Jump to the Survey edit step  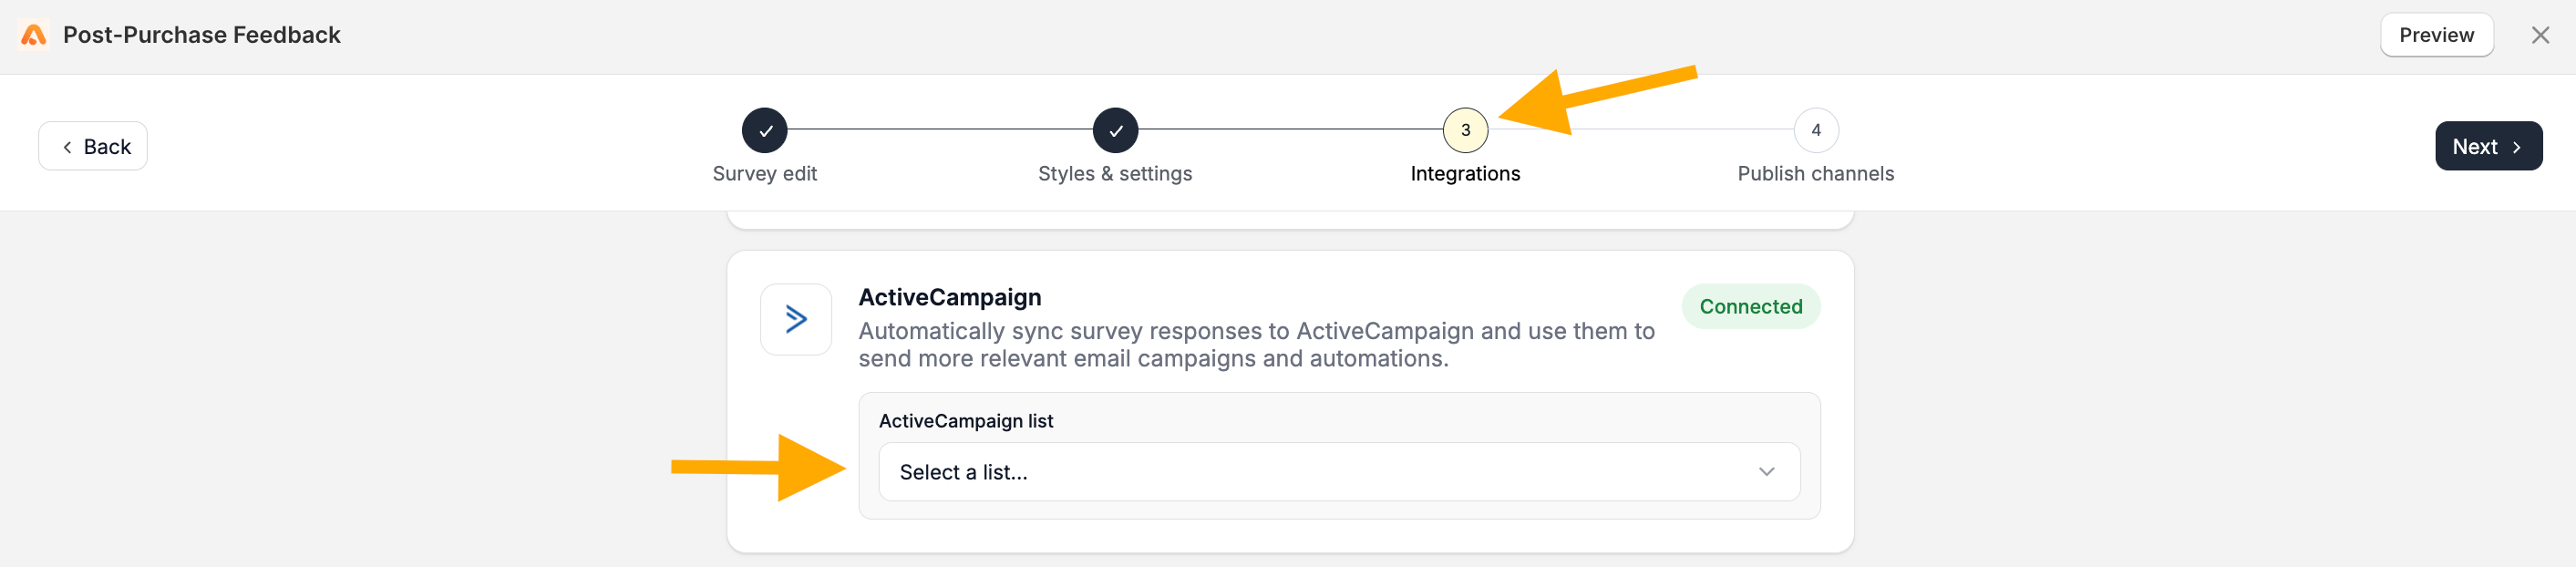(765, 130)
